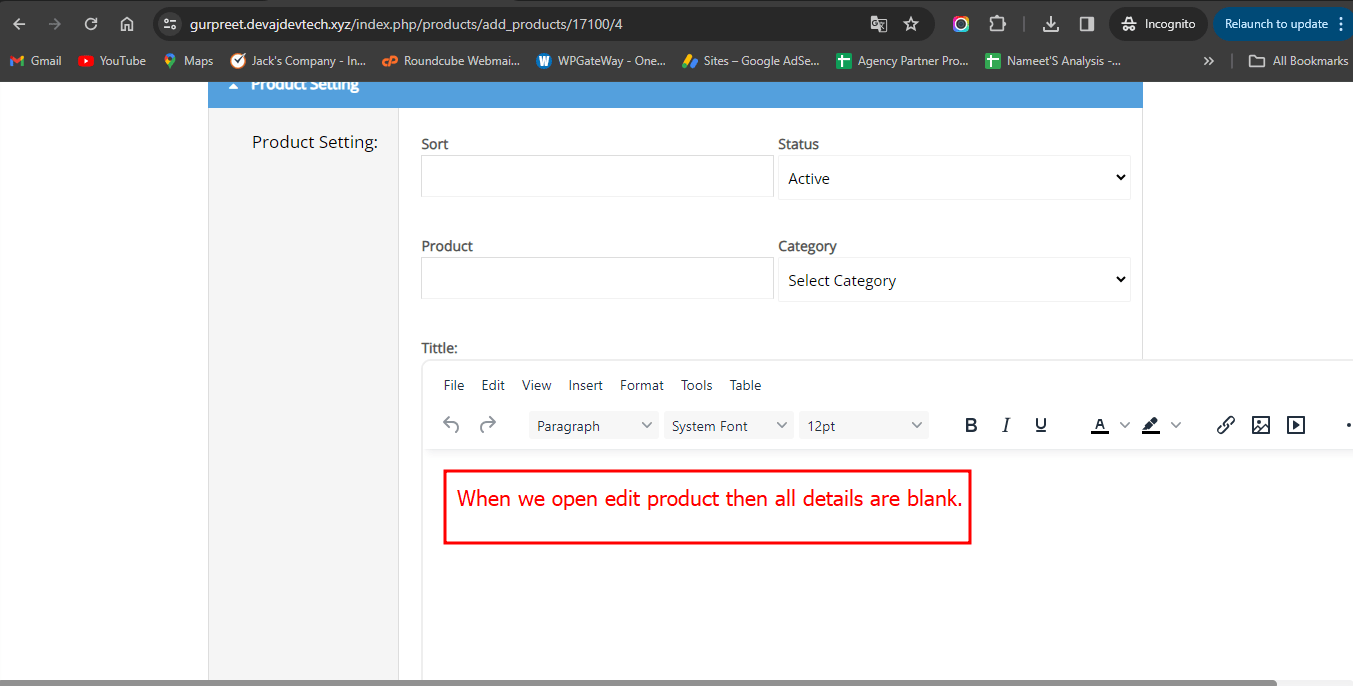Click the editor Undo arrow
The height and width of the screenshot is (686, 1353).
451,425
